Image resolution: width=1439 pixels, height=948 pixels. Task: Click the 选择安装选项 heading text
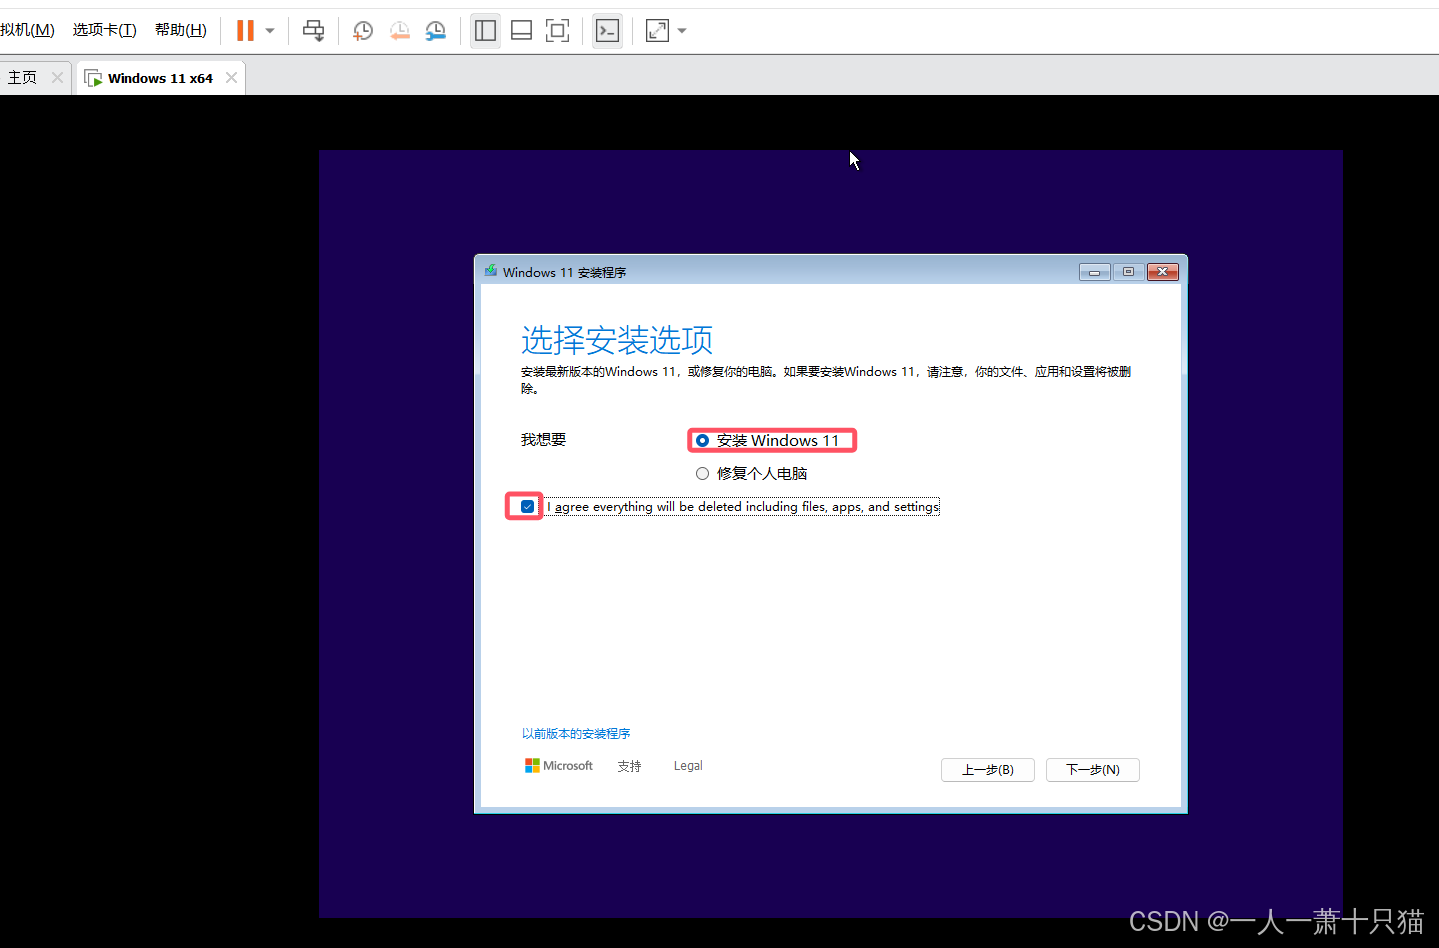click(x=617, y=340)
